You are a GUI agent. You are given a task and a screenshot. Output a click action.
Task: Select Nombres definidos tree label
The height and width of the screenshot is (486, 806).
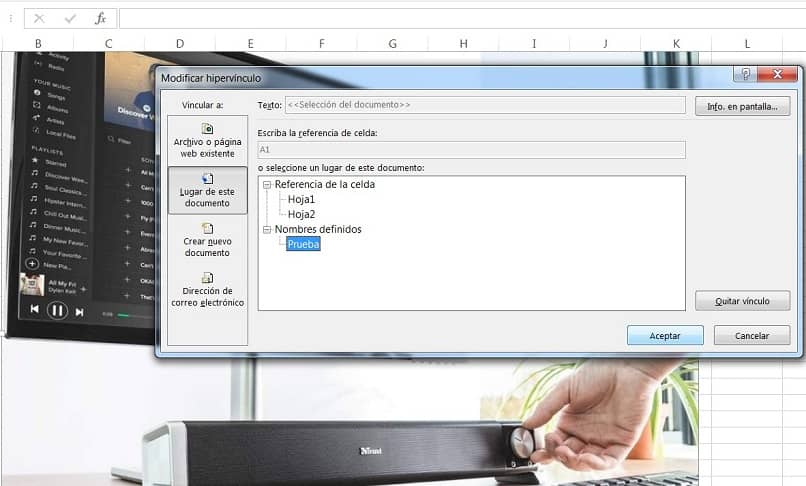[318, 229]
